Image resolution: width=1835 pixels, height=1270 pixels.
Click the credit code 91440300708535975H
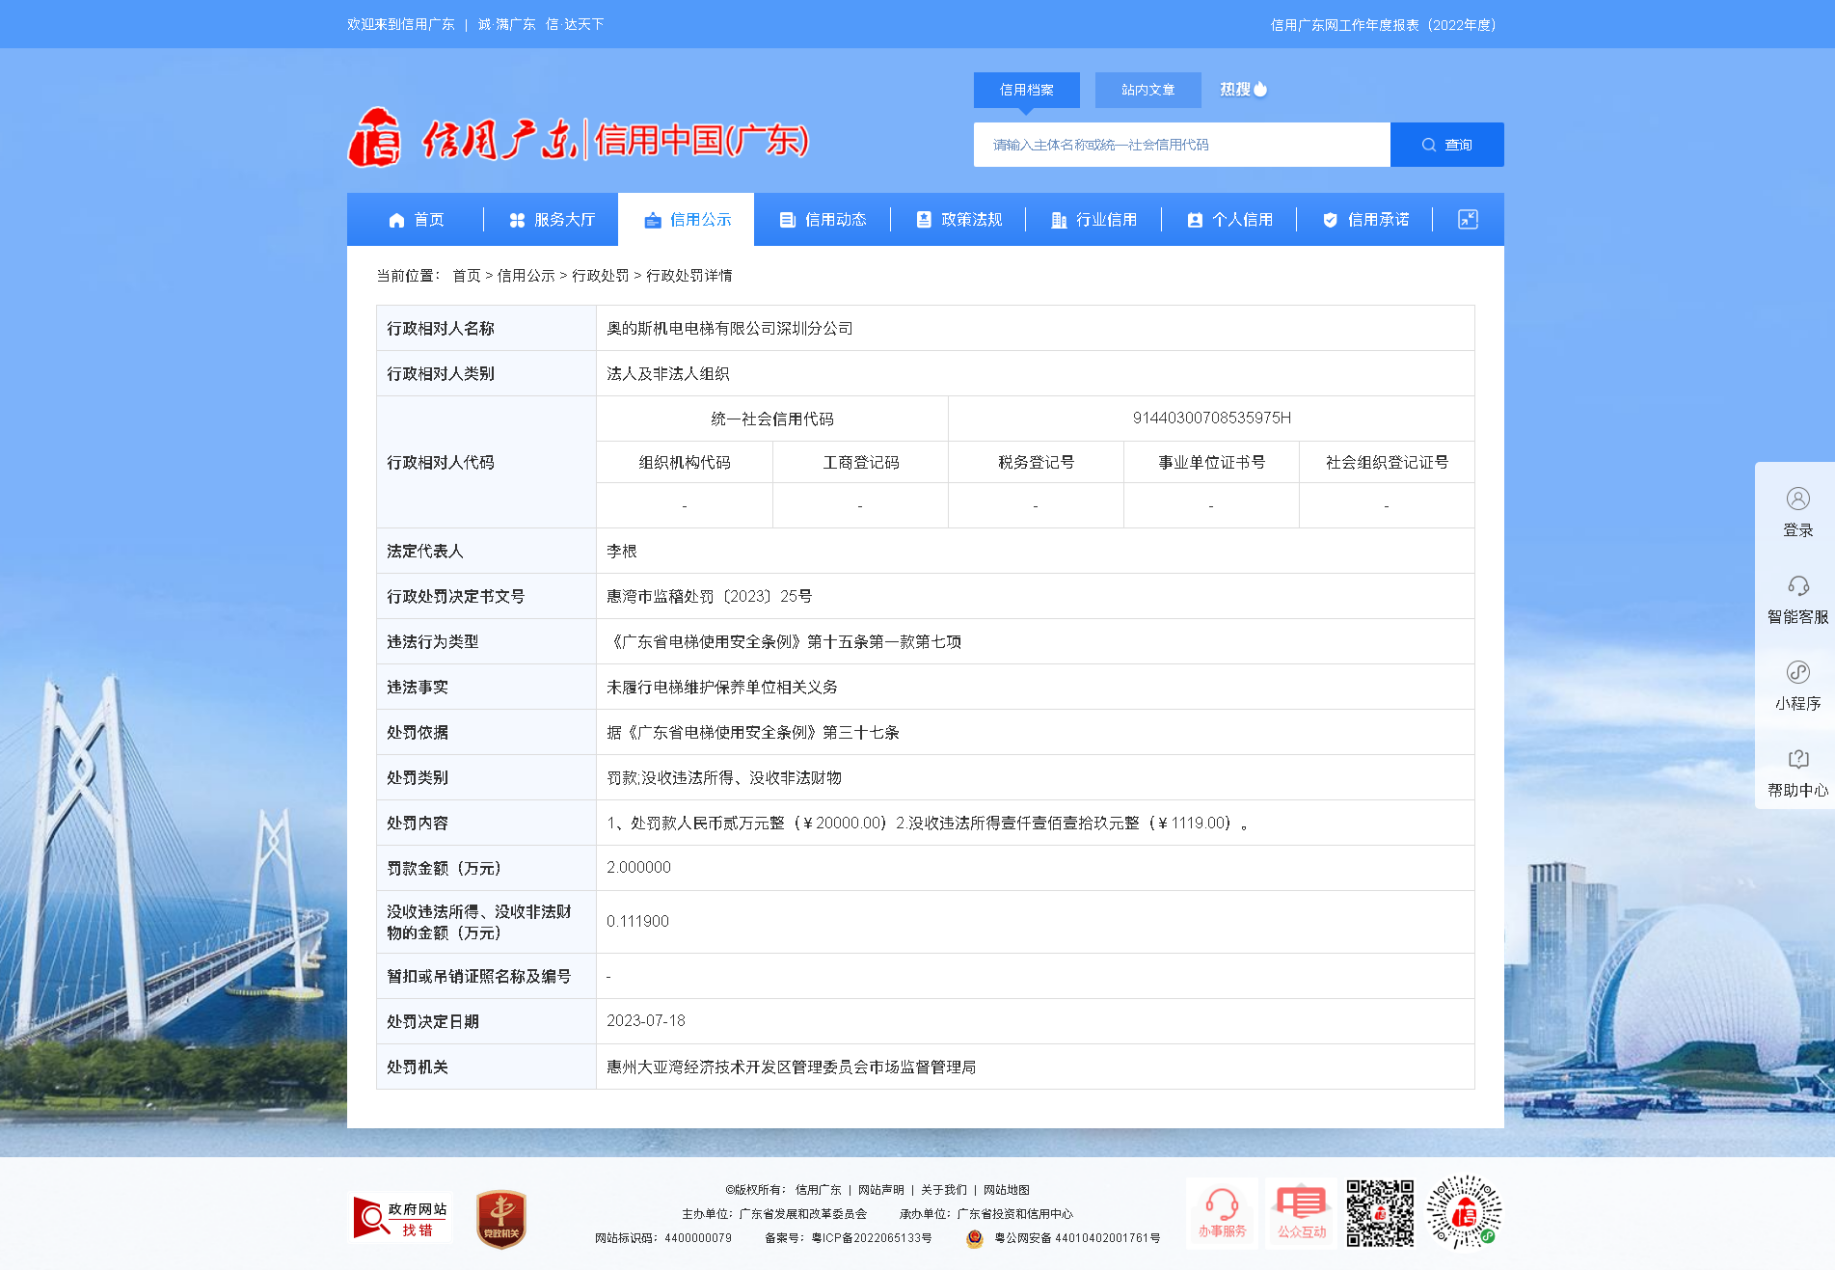(x=1212, y=418)
